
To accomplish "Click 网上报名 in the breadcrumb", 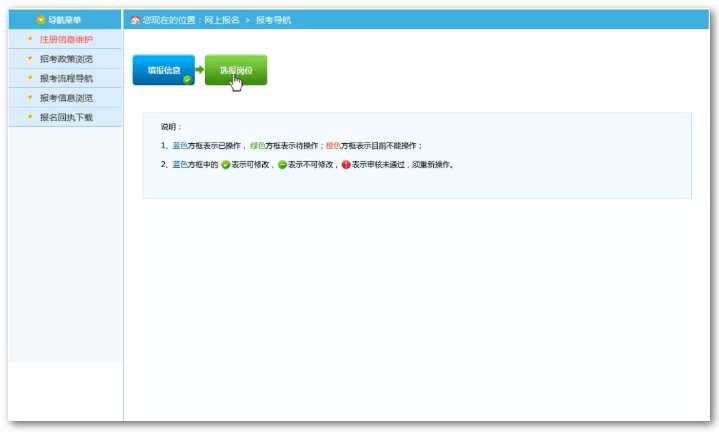I will (x=221, y=20).
